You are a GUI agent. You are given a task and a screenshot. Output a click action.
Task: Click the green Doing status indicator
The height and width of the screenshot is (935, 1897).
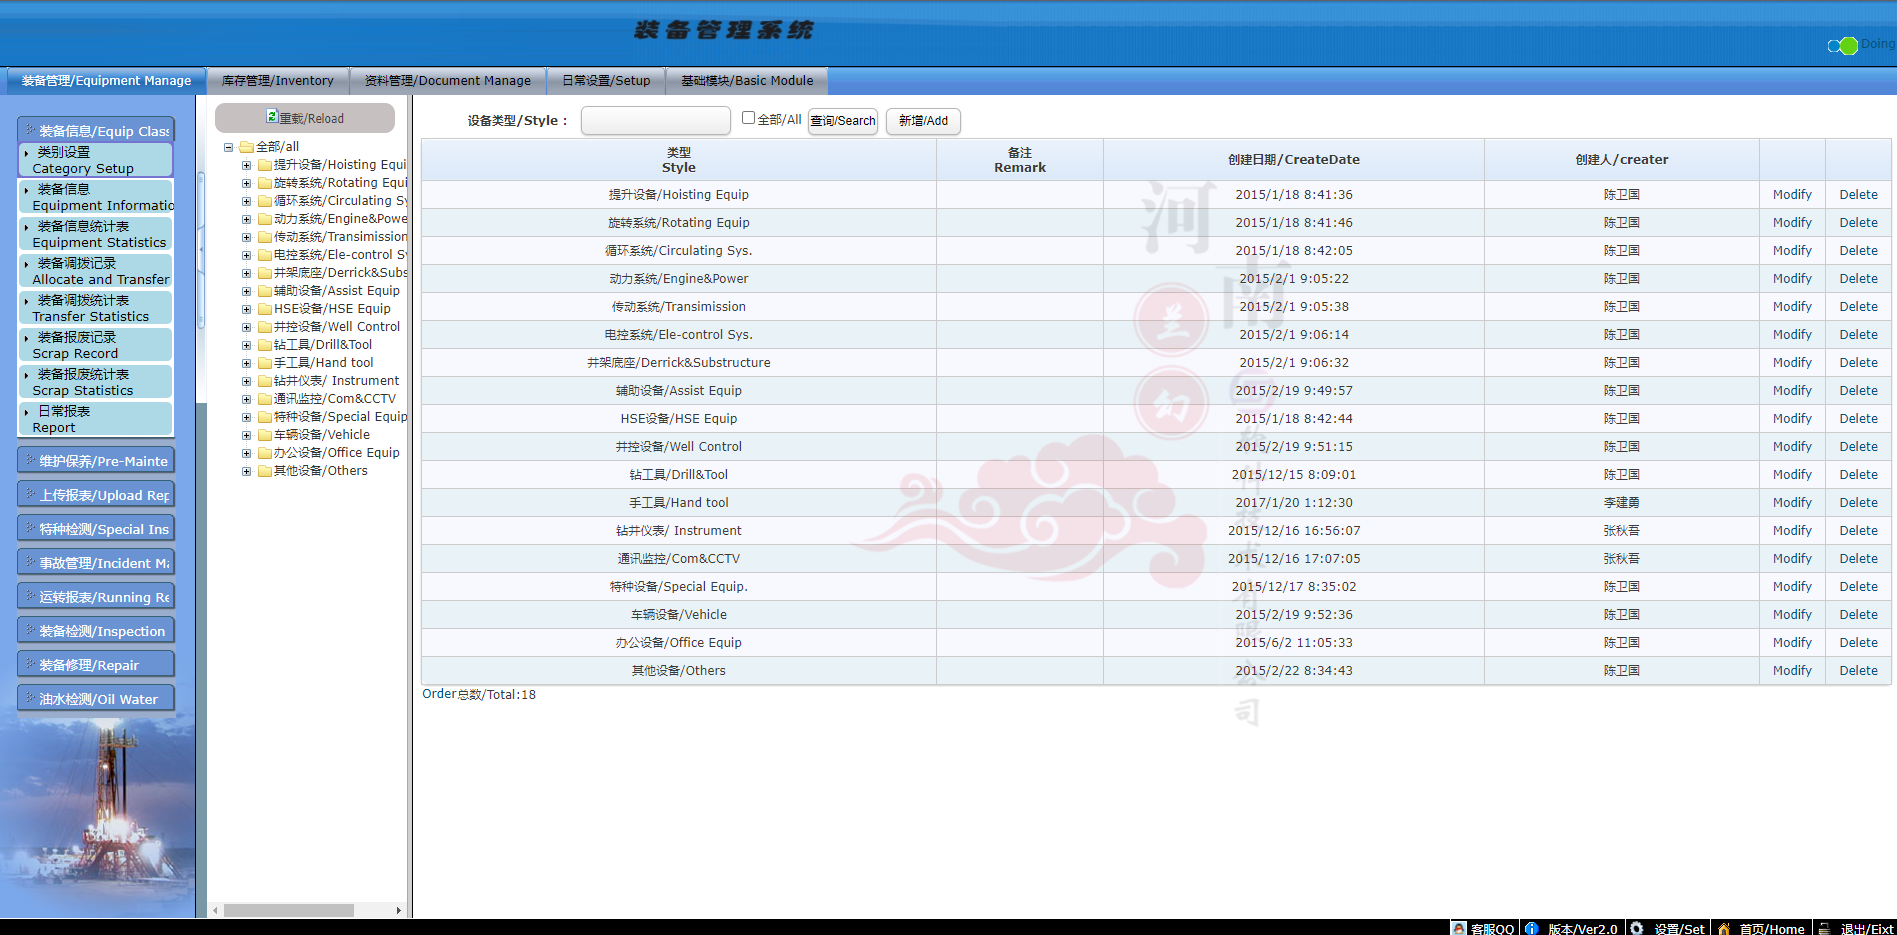tap(1848, 45)
